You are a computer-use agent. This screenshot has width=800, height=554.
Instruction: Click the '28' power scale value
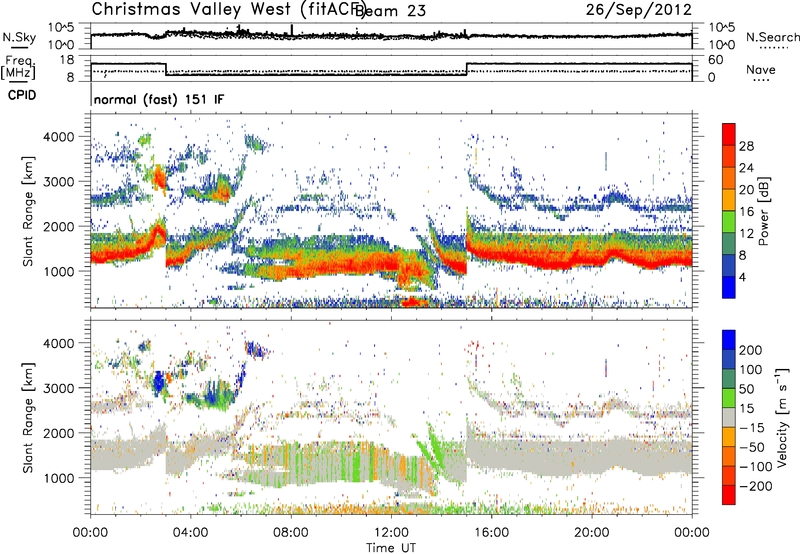[746, 146]
